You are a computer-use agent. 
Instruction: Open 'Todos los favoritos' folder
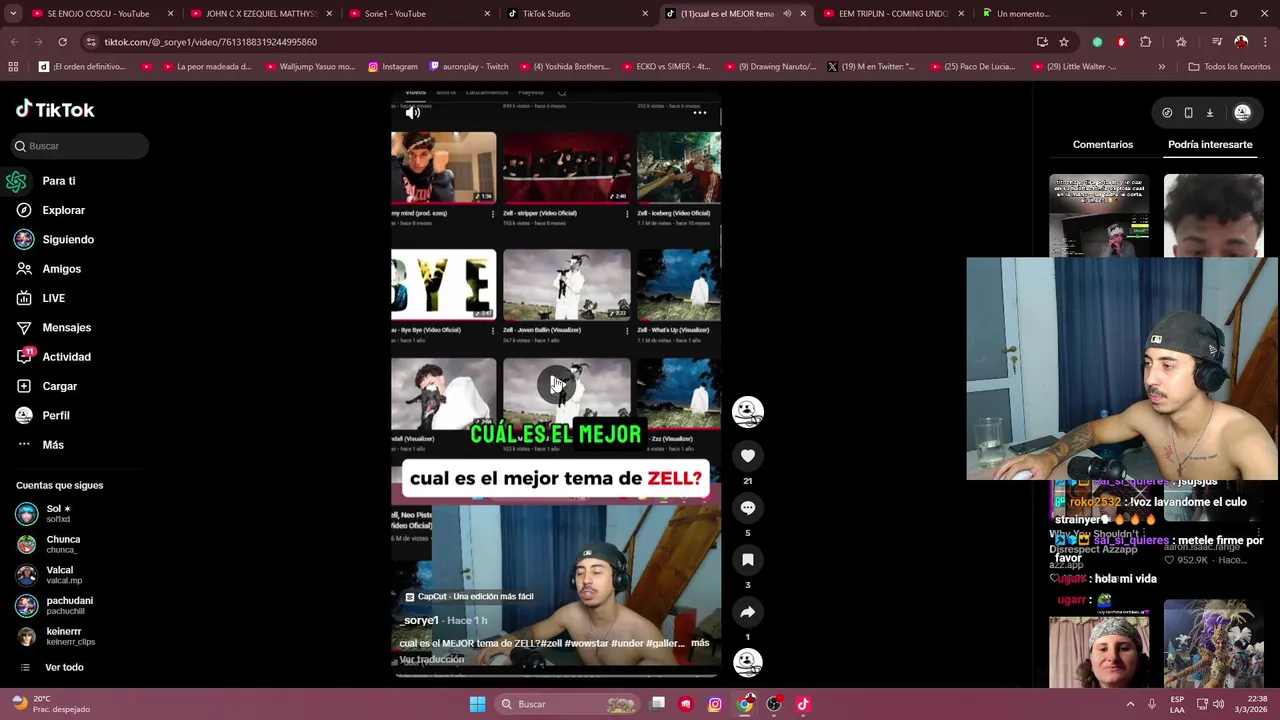1229,67
